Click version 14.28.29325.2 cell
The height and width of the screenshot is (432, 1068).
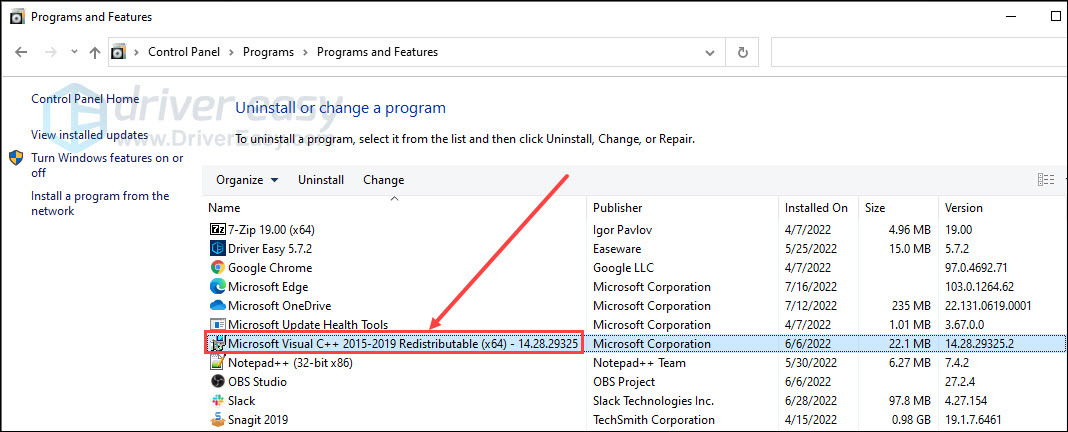pos(979,344)
